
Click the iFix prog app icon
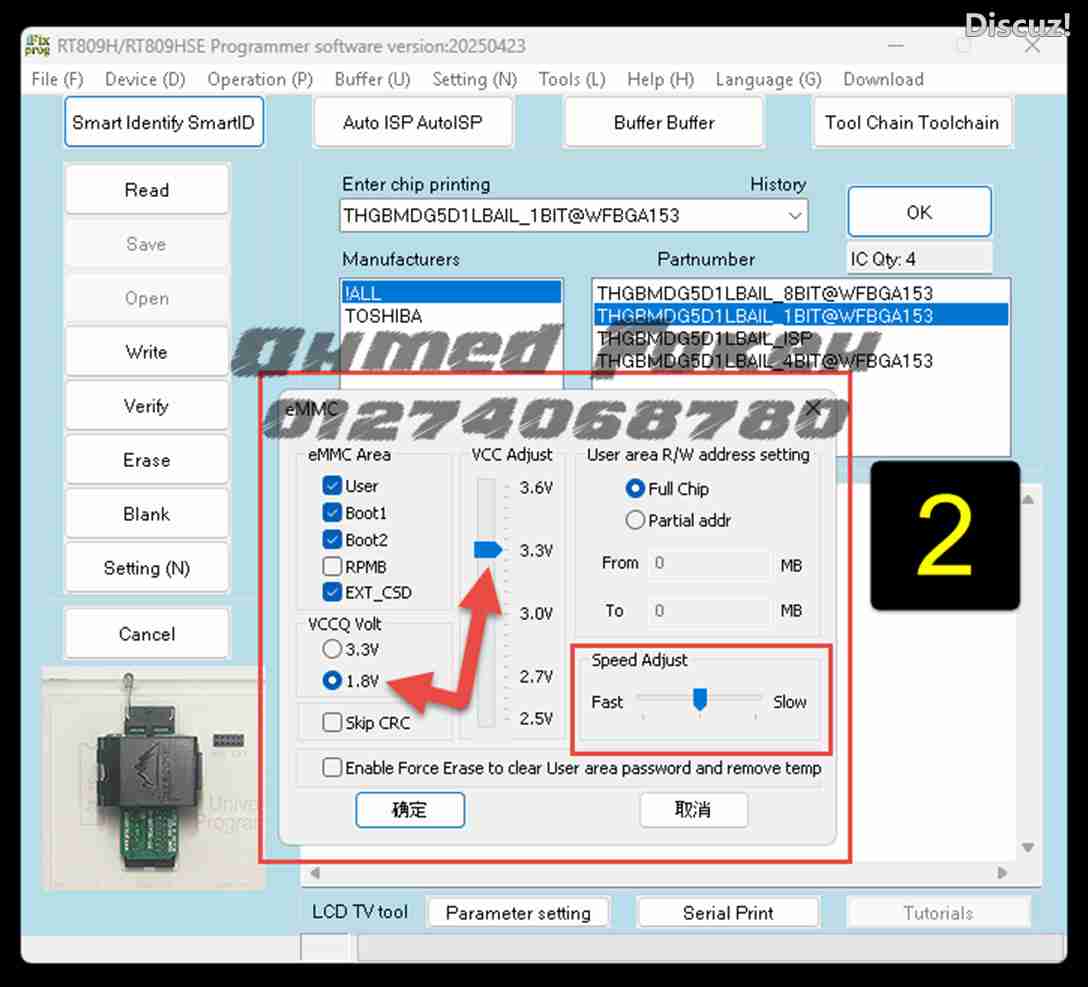[37, 45]
